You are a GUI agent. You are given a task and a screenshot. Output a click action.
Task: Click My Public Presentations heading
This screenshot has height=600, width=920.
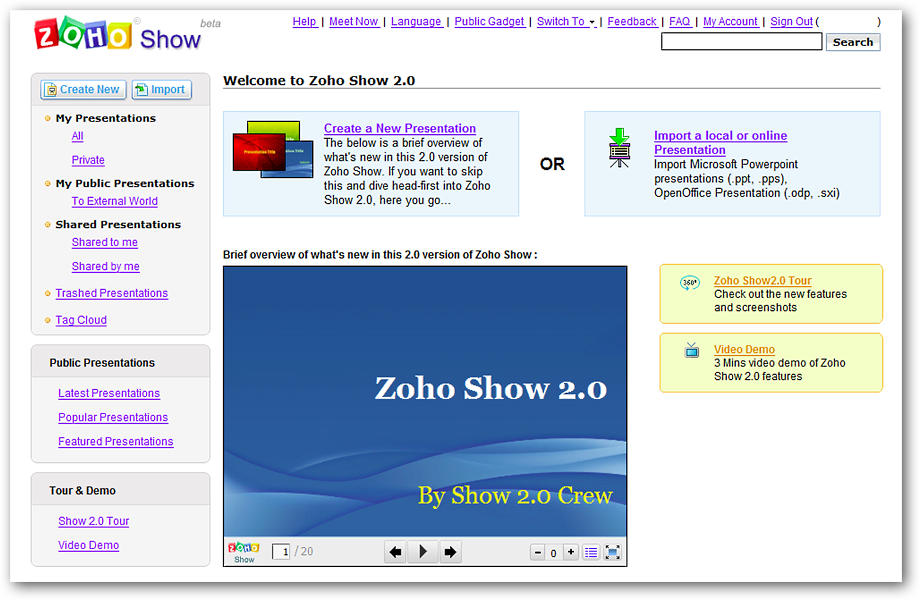tap(124, 184)
